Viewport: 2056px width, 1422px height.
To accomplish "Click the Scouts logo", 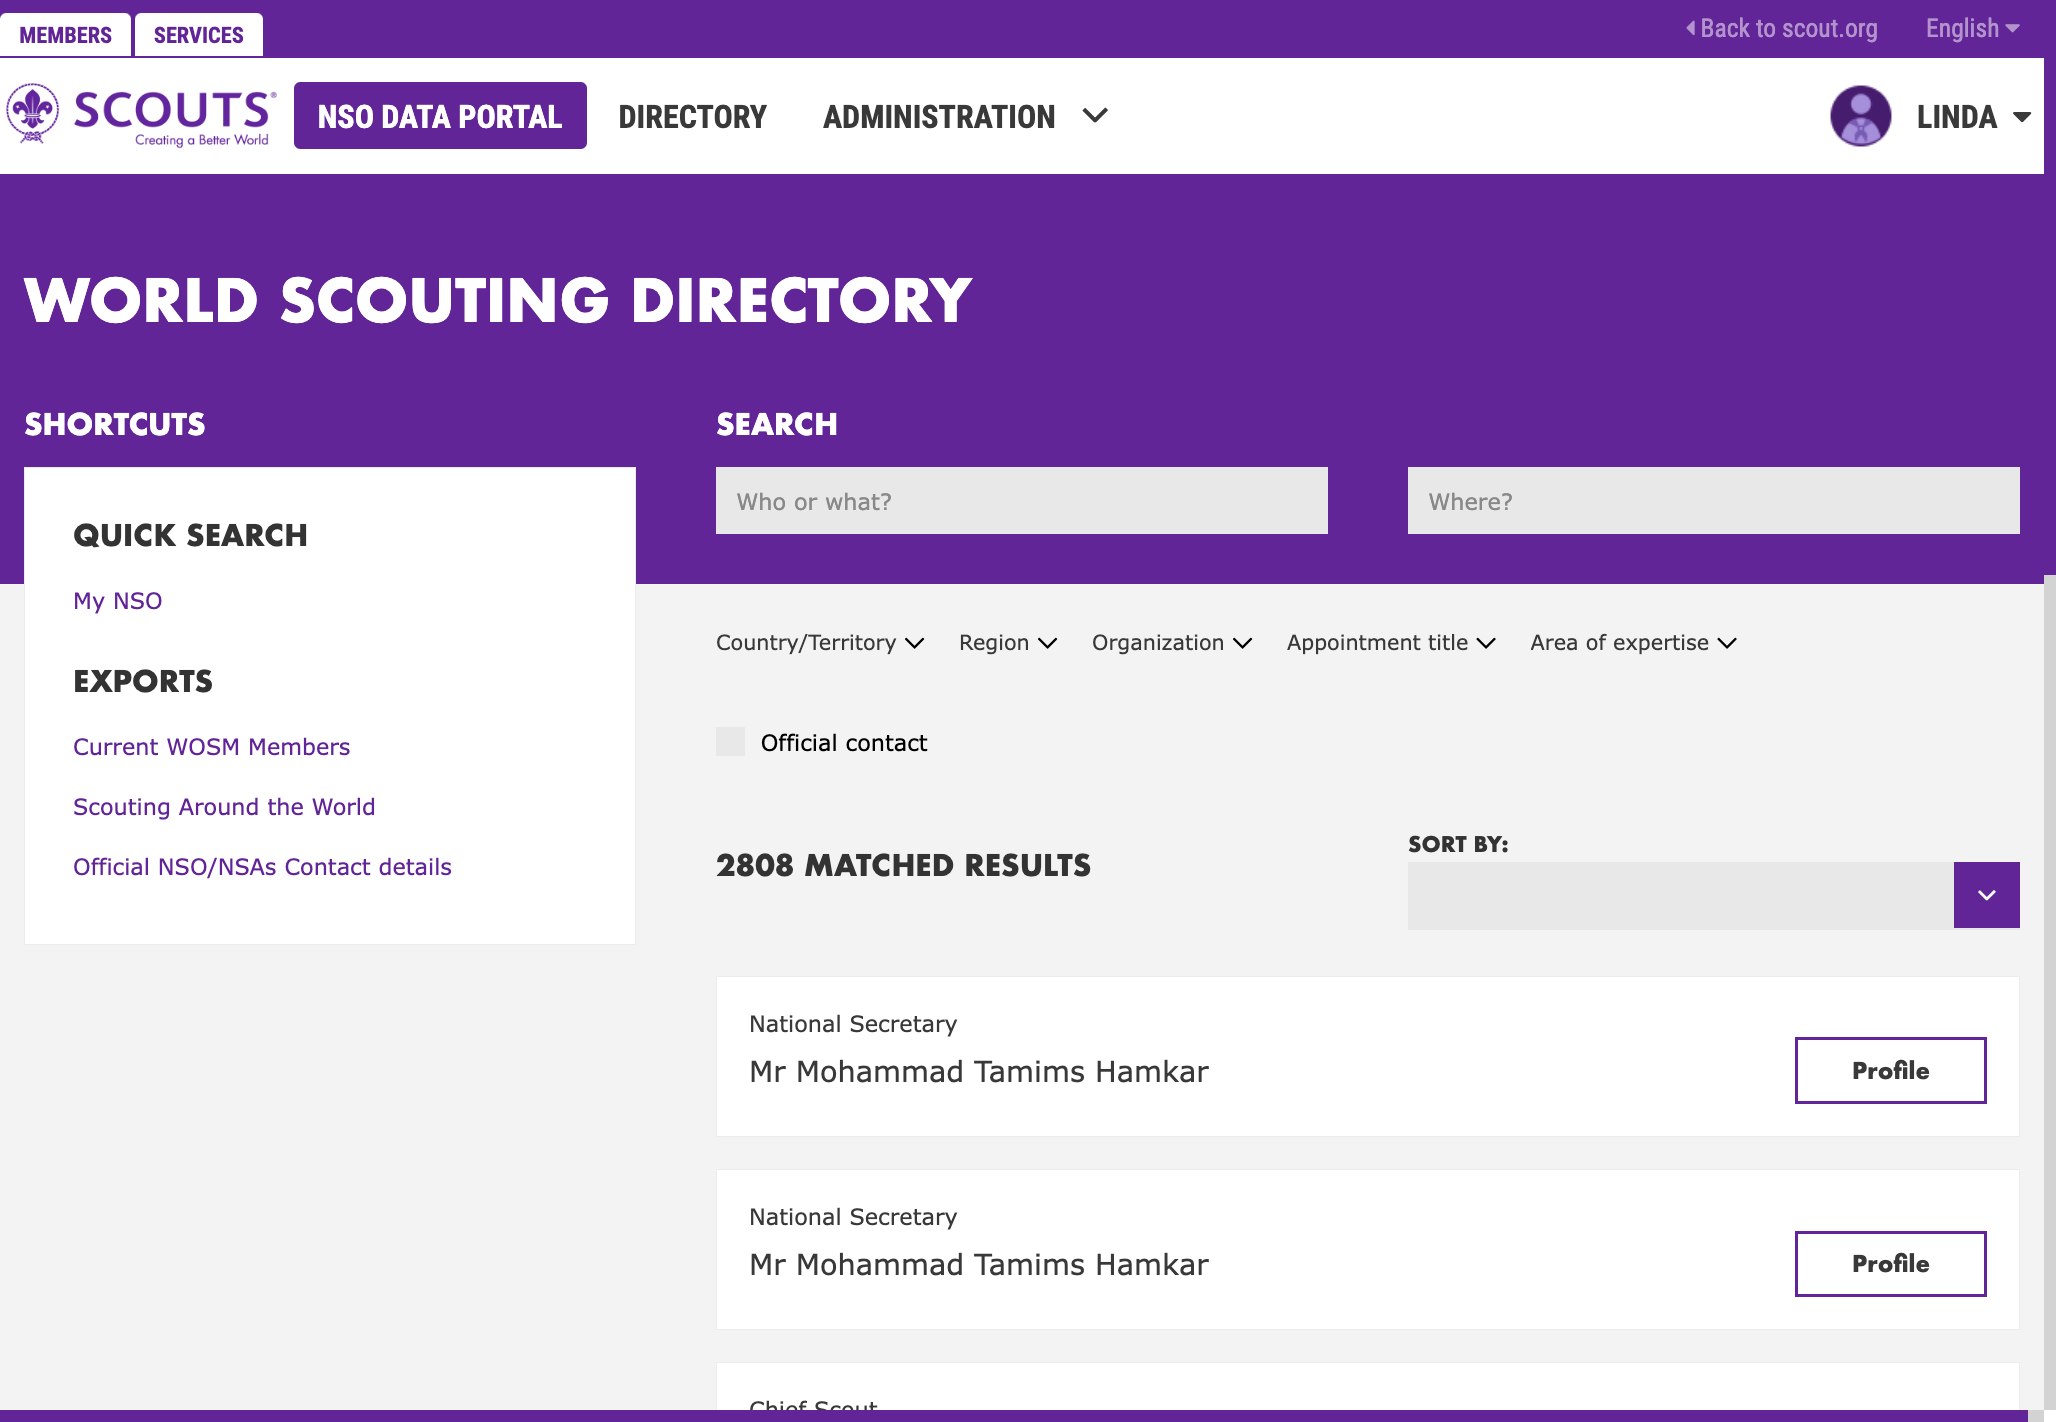I will click(x=141, y=115).
